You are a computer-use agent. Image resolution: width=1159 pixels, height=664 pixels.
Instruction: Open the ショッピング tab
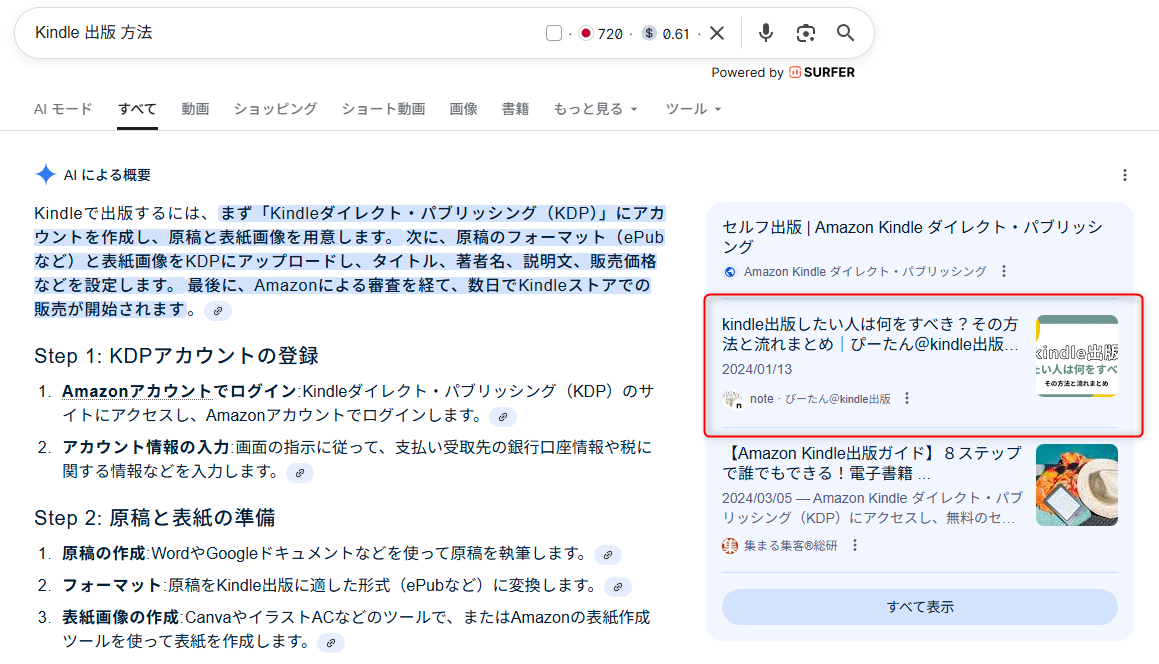coord(275,109)
